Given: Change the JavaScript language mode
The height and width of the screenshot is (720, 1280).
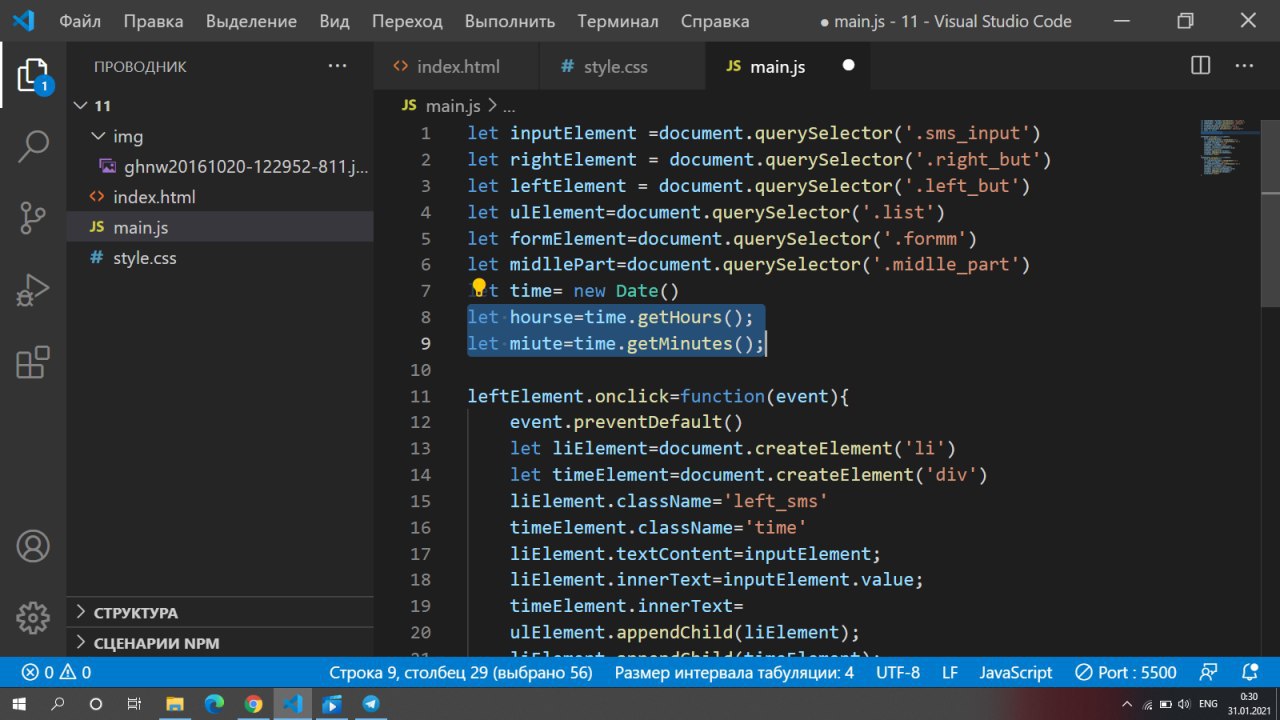Looking at the screenshot, I should point(1015,672).
